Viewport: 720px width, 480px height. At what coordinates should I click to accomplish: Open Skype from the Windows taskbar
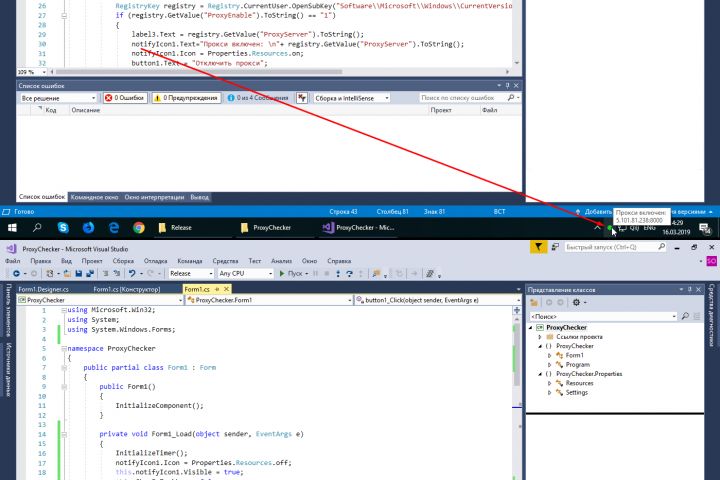pyautogui.click(x=63, y=227)
